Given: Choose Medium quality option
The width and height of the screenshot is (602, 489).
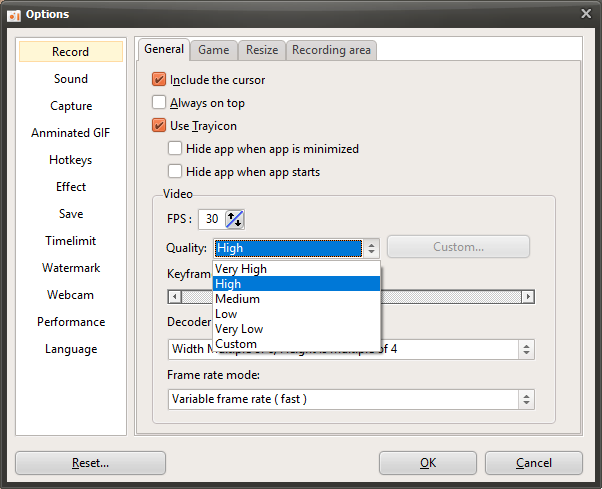Looking at the screenshot, I should [237, 299].
